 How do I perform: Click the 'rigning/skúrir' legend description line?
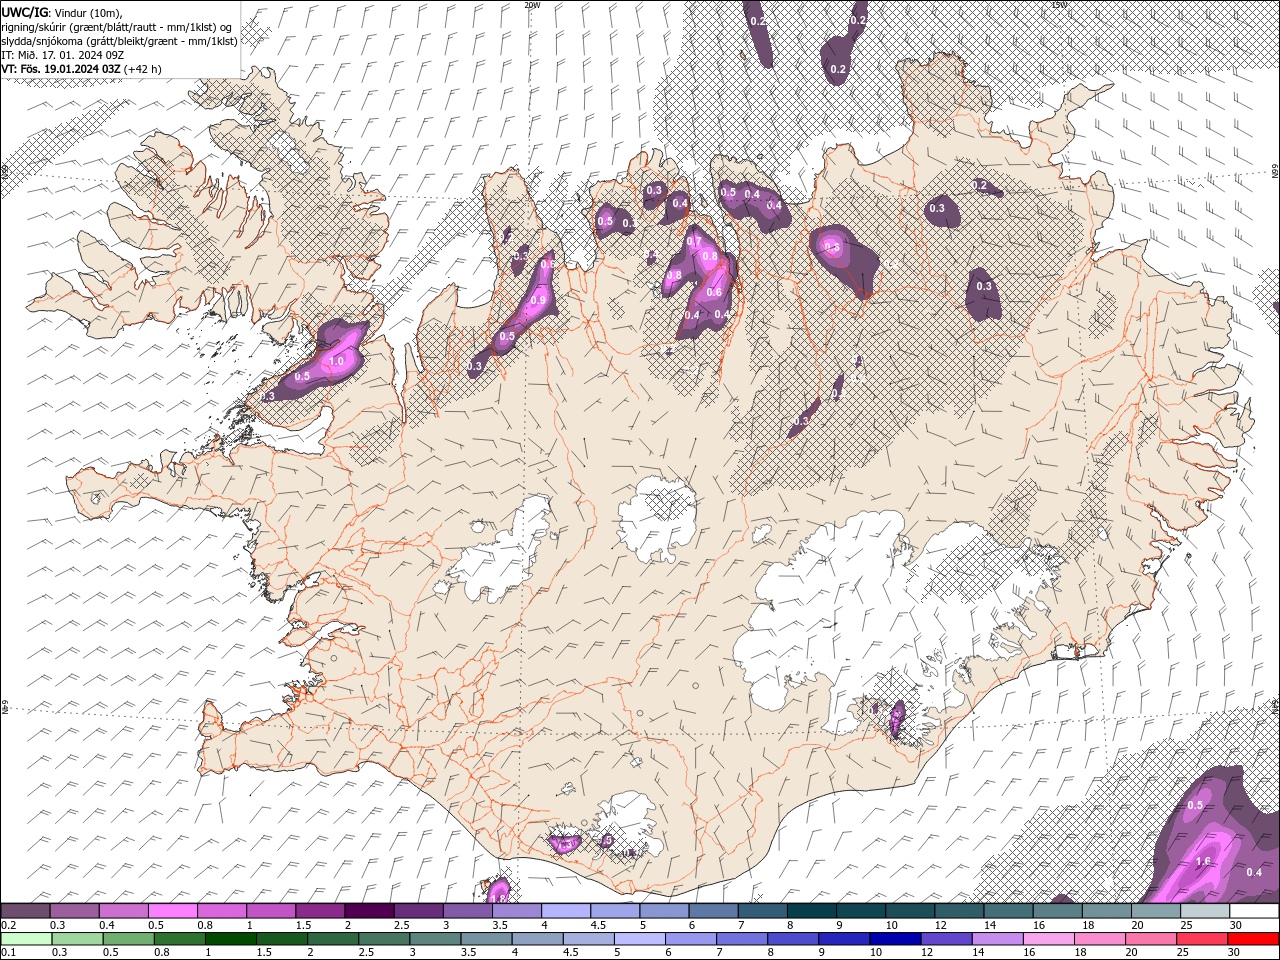coord(118,26)
